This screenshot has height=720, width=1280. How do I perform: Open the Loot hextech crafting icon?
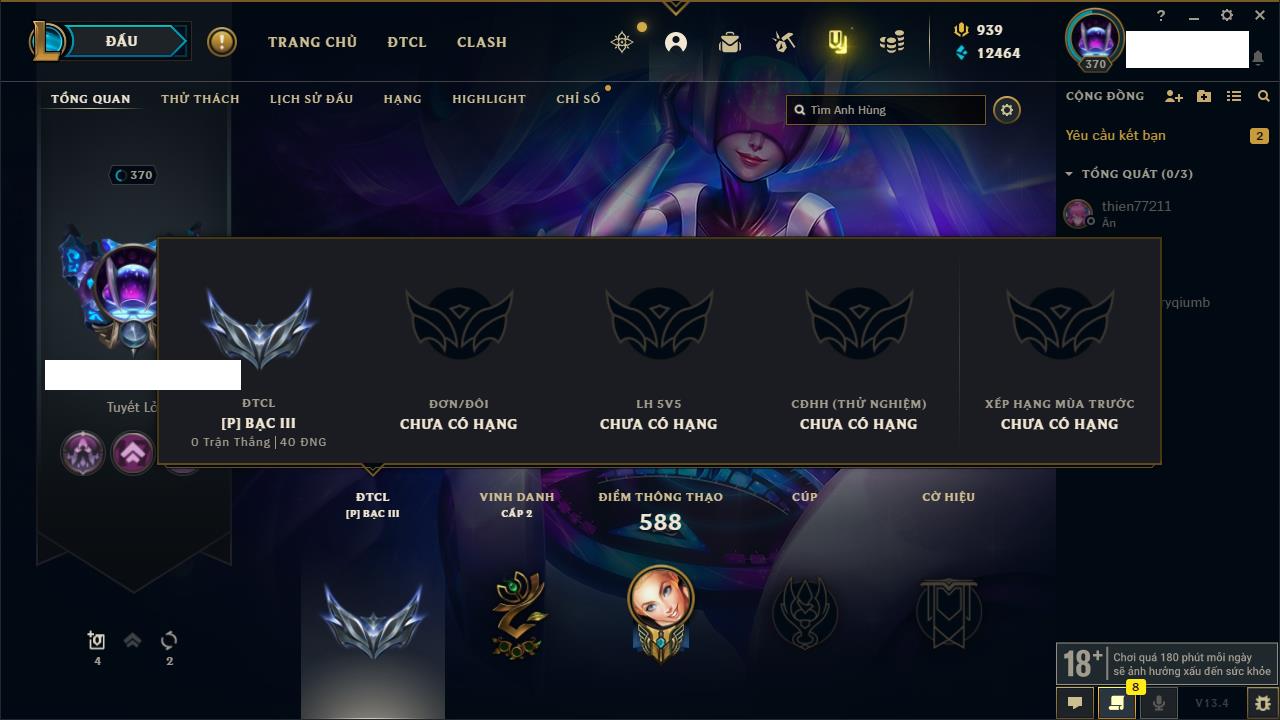click(x=784, y=42)
